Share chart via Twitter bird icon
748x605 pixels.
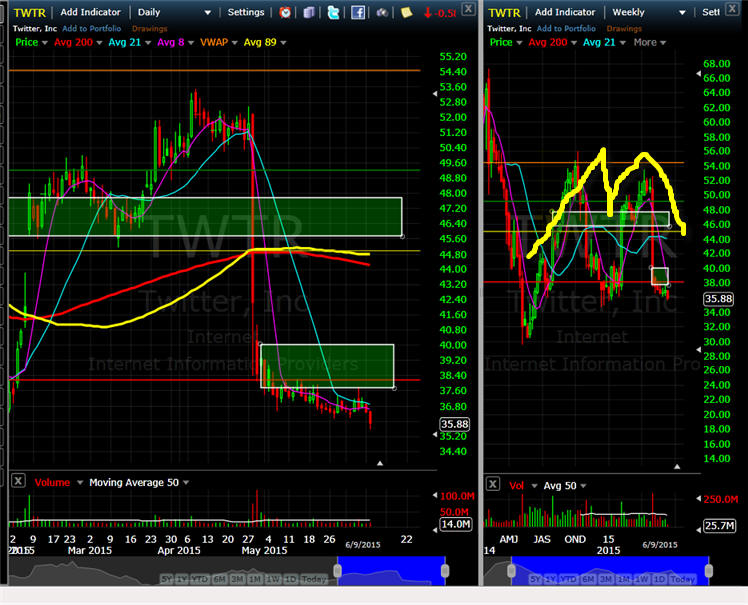pos(333,12)
